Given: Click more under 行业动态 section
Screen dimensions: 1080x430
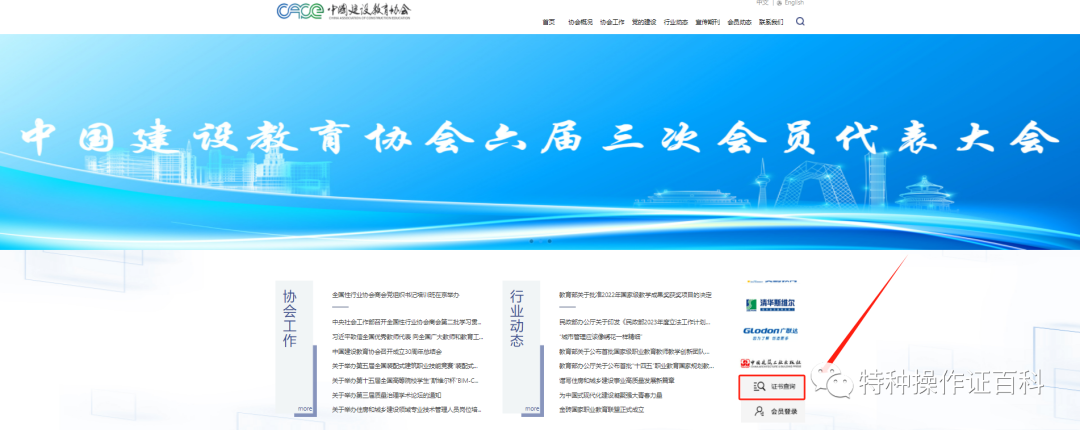Looking at the screenshot, I should coord(532,409).
